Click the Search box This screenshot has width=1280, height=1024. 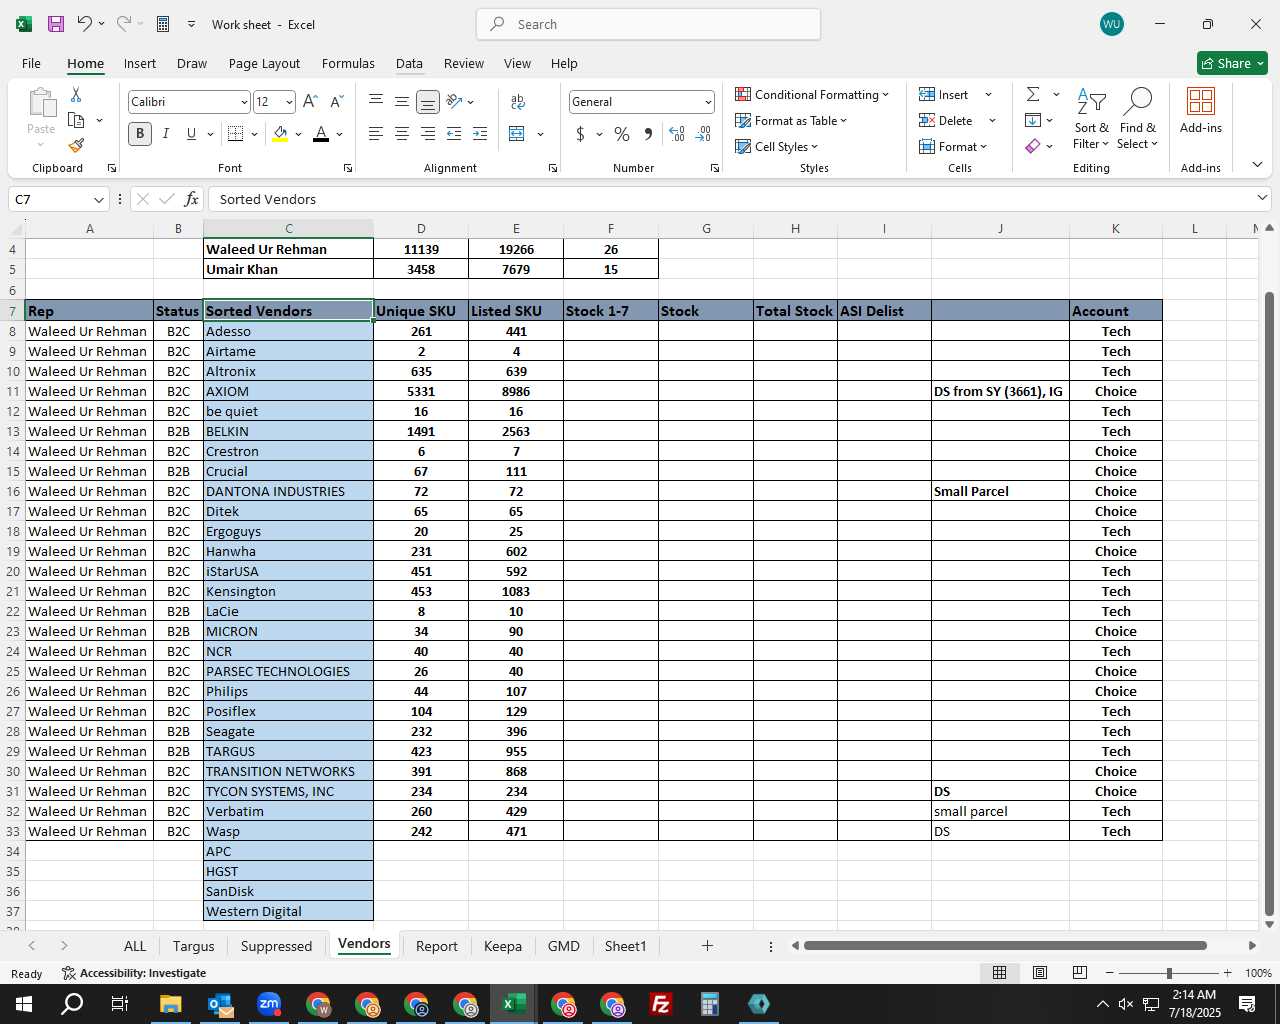click(x=648, y=24)
